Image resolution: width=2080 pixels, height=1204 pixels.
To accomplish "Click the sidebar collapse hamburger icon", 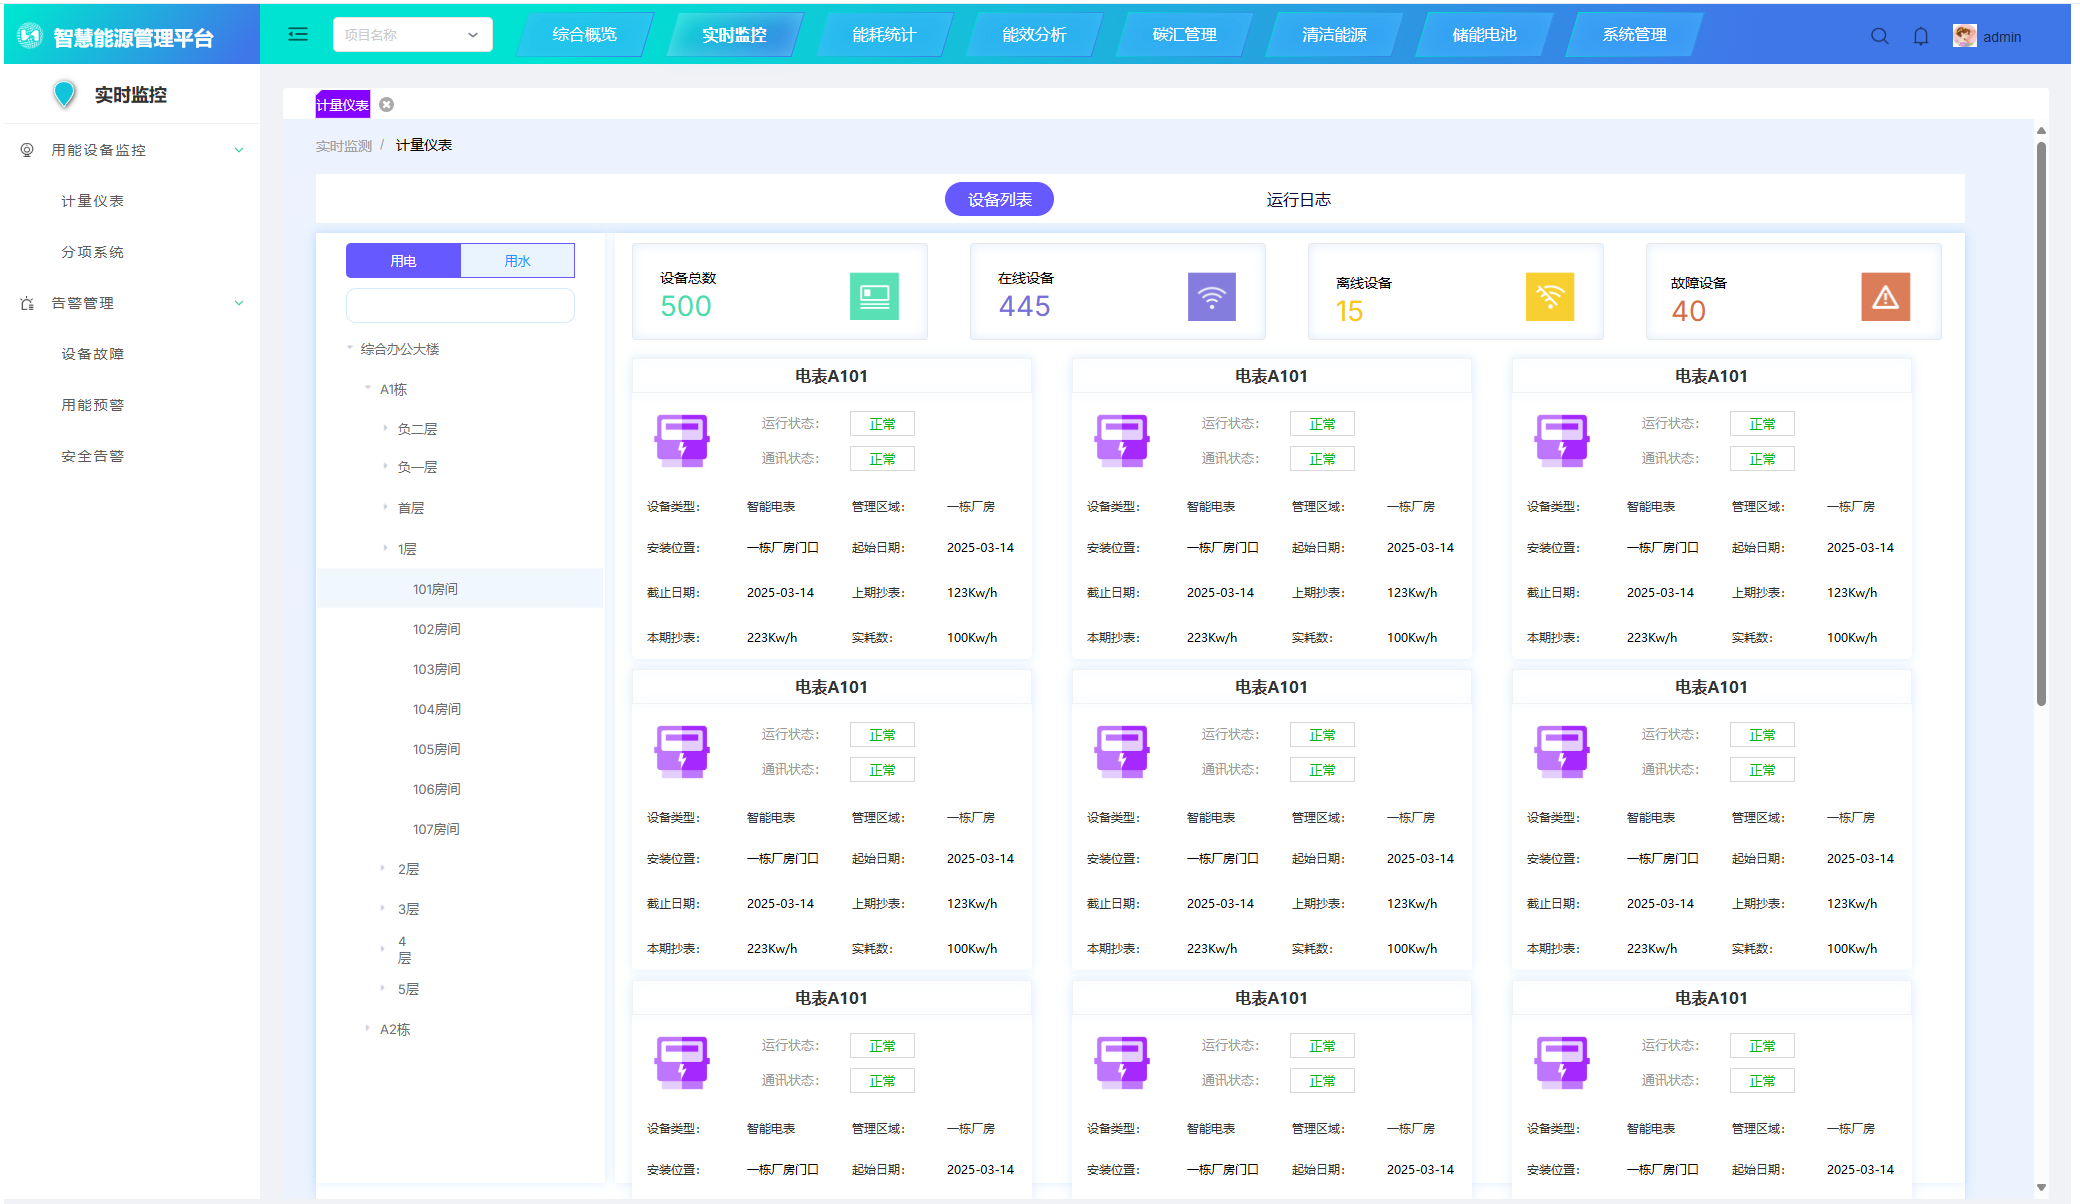I will pos(298,35).
